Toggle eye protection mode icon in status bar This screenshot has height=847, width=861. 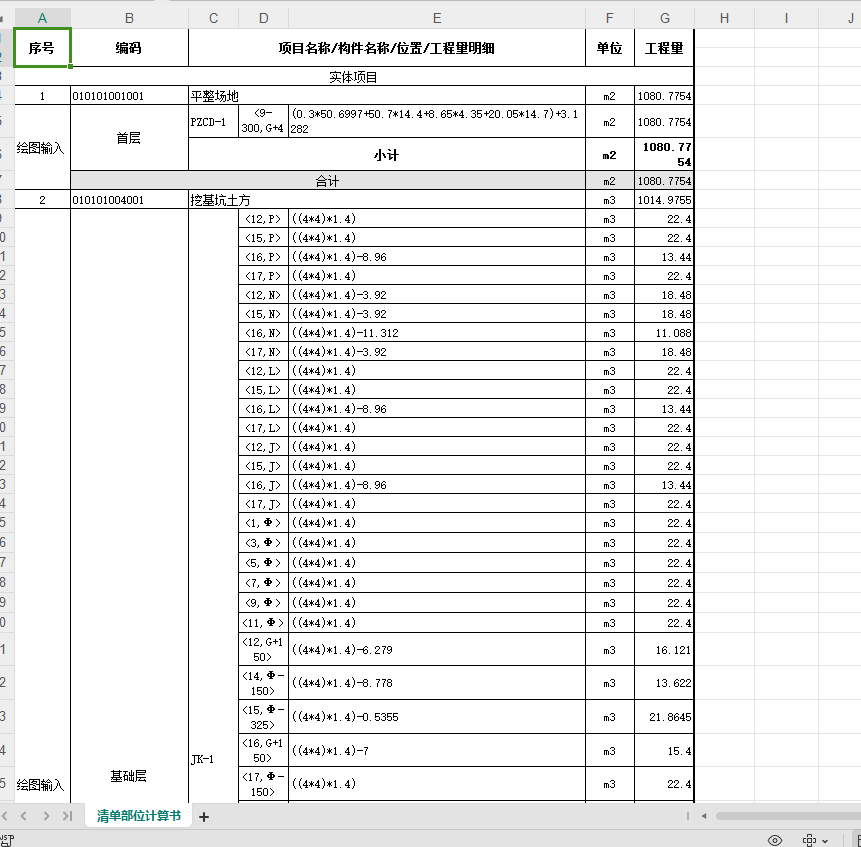coord(774,840)
